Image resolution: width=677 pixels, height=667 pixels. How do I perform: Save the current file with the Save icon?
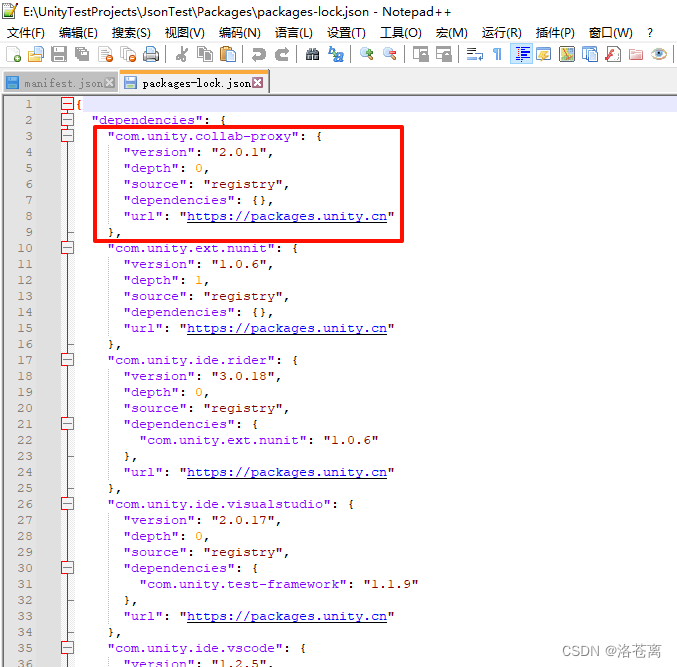coord(59,54)
